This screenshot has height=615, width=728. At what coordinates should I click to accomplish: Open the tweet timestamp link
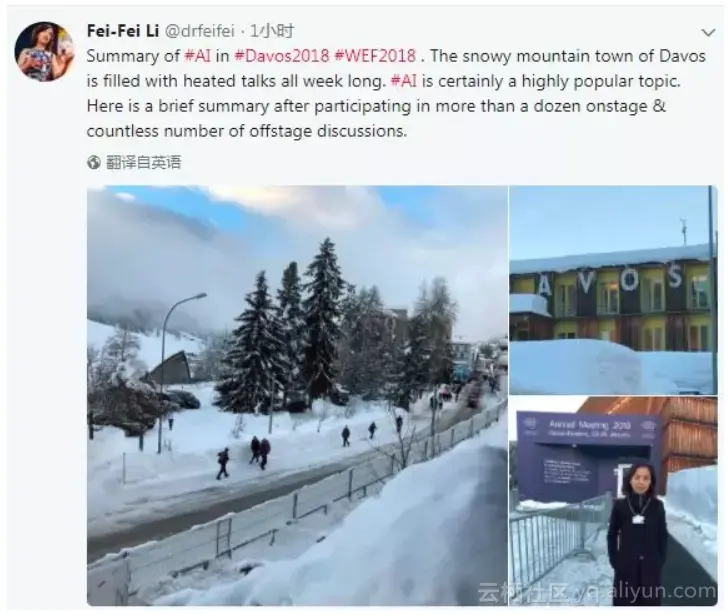pos(272,31)
